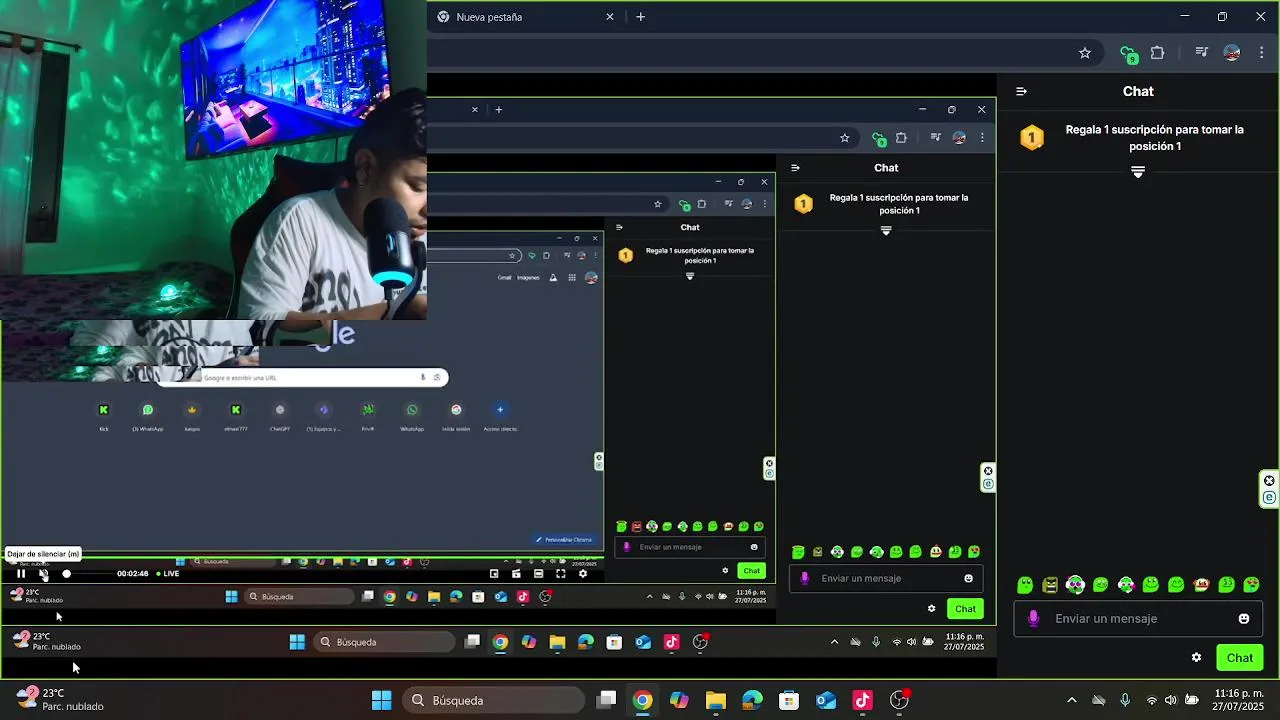1280x720 pixels.
Task: Send with the outermost green Chat button
Action: coord(1240,658)
